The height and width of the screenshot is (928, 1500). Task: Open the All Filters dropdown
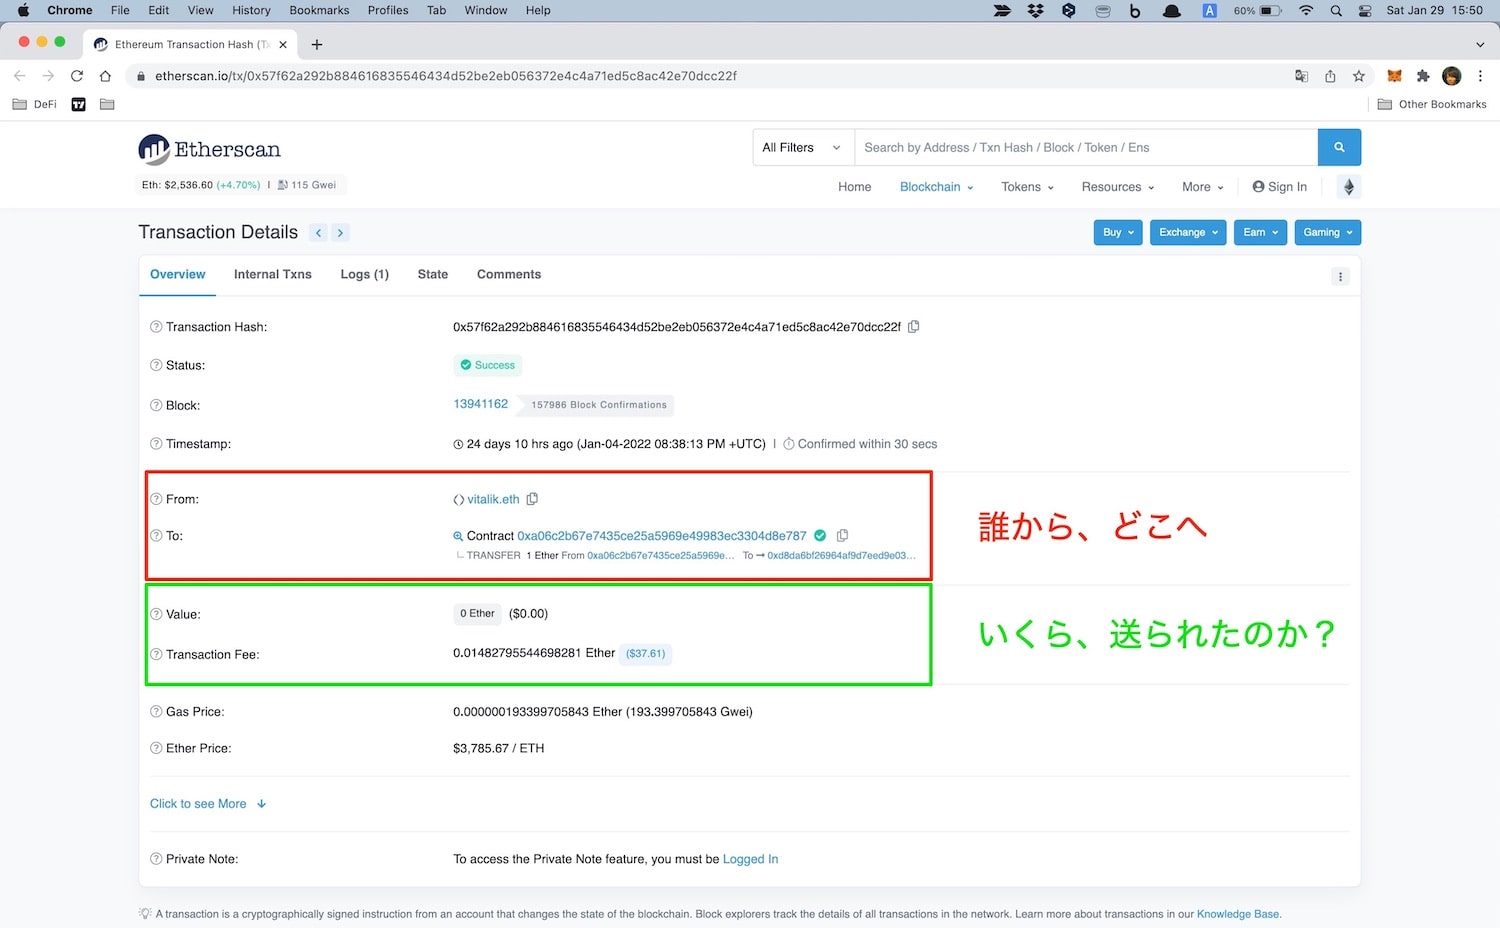[803, 147]
